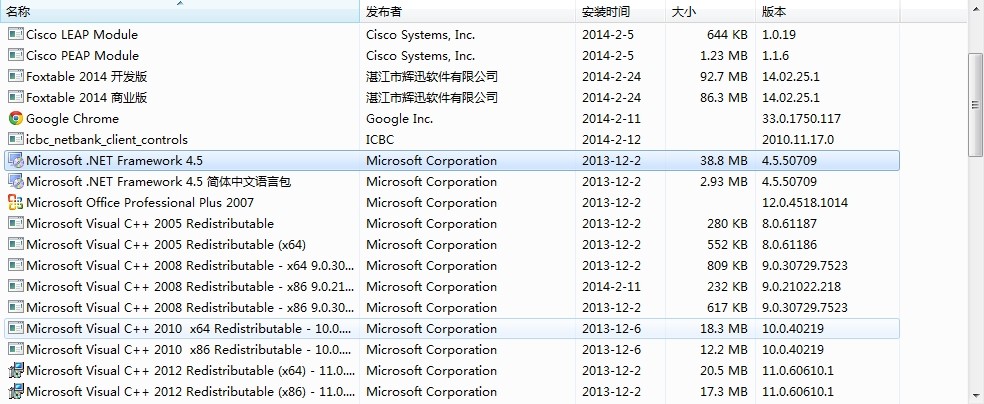Sort list by 名称 column header

tap(179, 11)
